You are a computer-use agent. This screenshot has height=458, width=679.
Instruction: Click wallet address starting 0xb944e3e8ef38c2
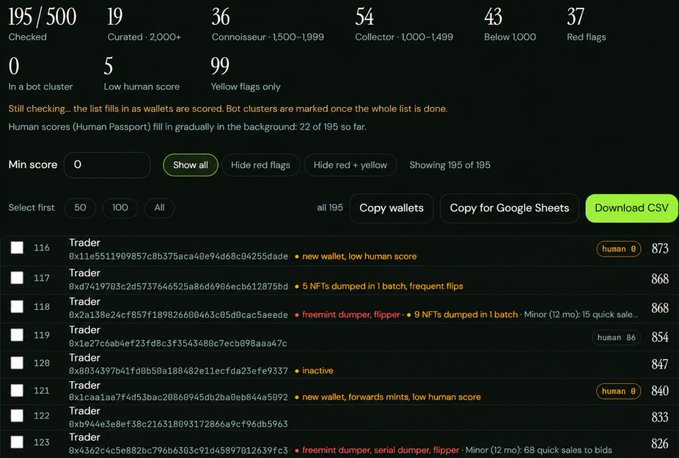pyautogui.click(x=178, y=424)
